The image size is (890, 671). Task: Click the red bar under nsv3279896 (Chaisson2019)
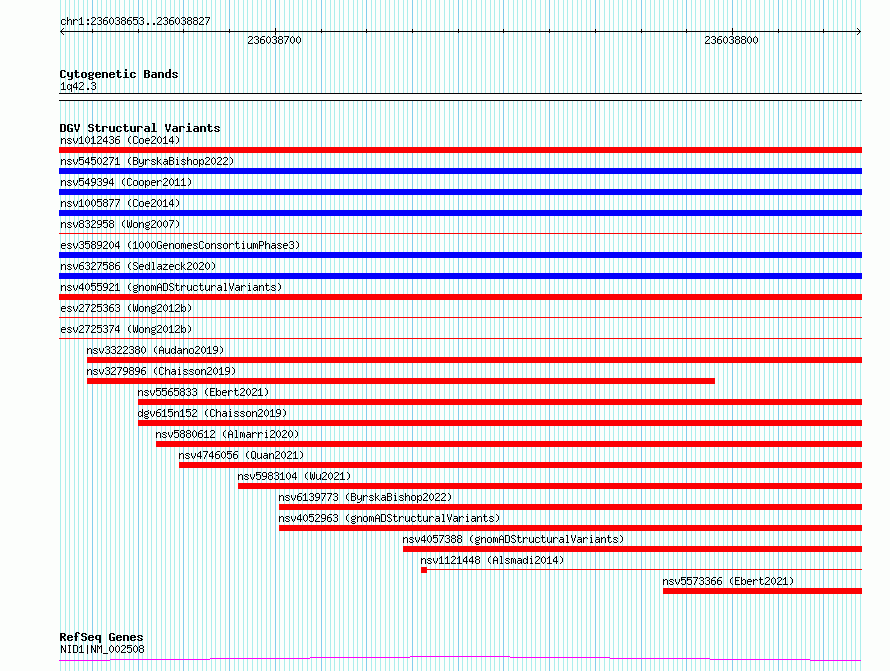click(x=401, y=381)
